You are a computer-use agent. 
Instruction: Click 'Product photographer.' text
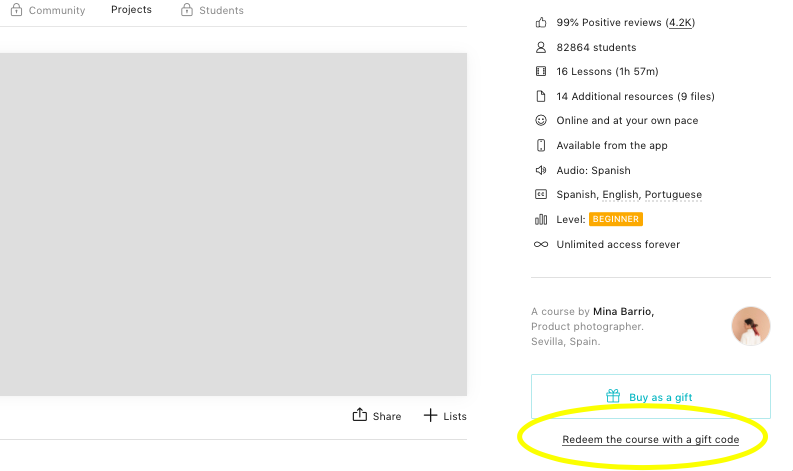coord(587,326)
